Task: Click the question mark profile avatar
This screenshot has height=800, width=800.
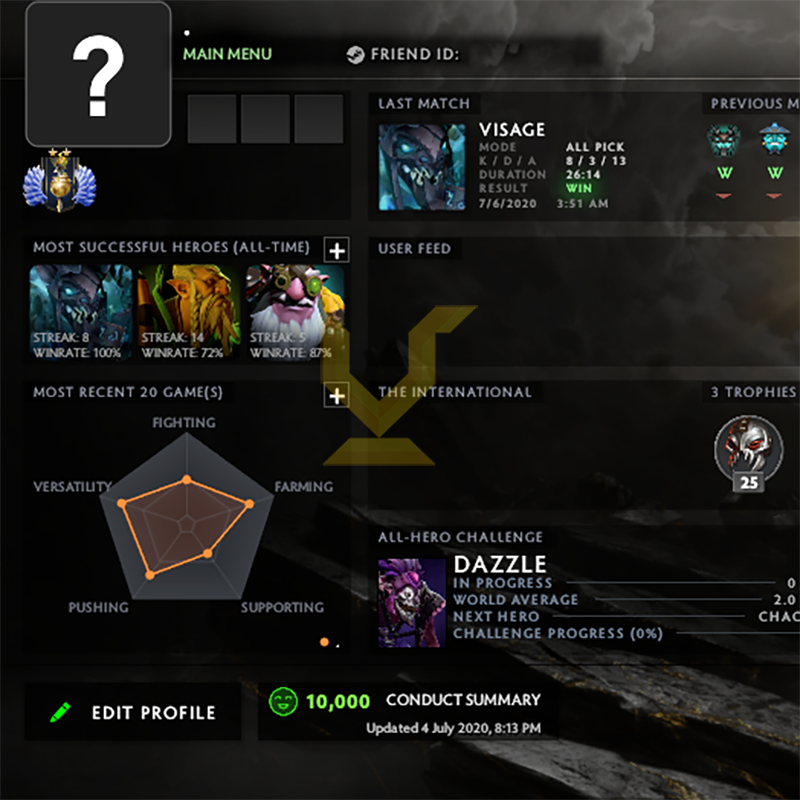Action: pos(98,74)
